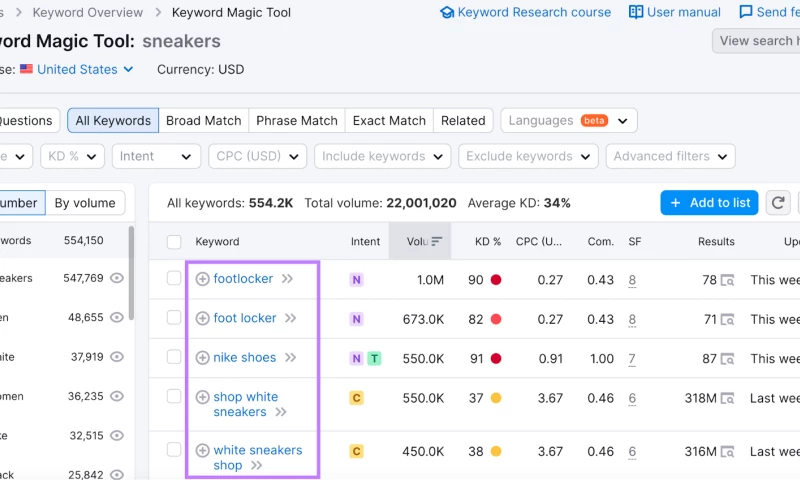This screenshot has width=800, height=480.
Task: Click the keyword groups panel scrollbar
Action: pos(131,273)
